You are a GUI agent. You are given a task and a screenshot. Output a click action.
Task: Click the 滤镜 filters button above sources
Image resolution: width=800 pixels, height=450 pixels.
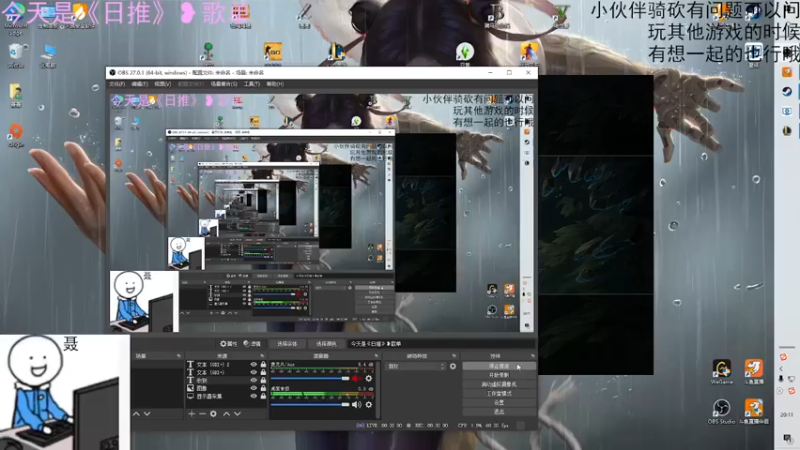click(x=252, y=344)
